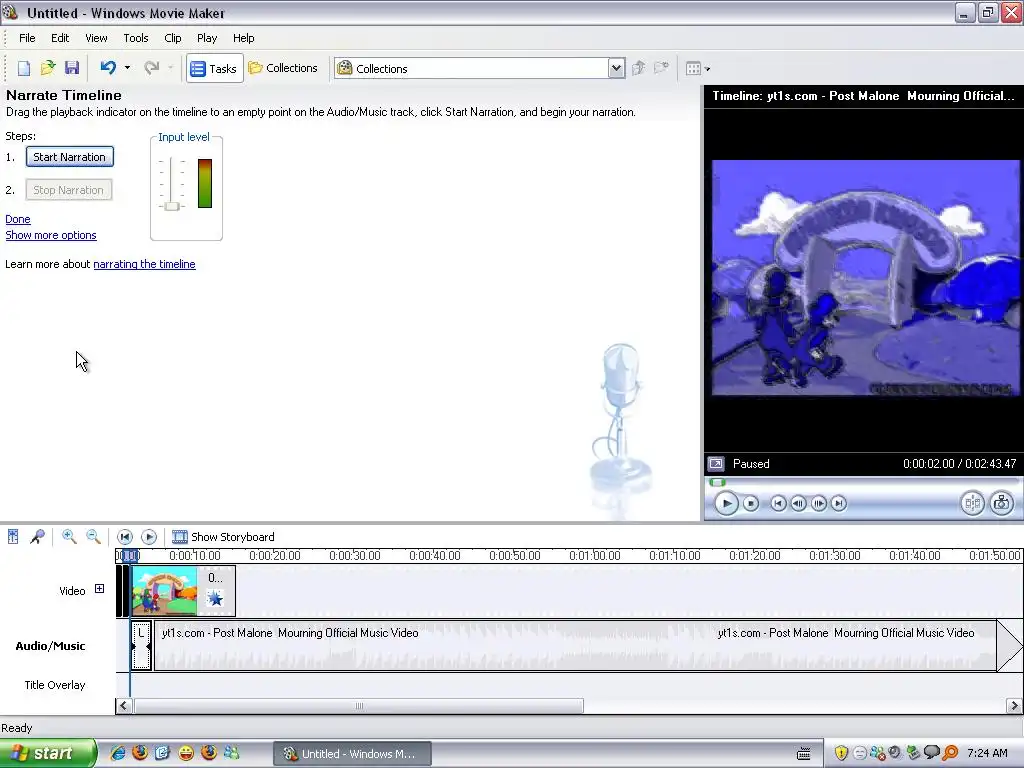Viewport: 1024px width, 768px height.
Task: Expand the Video track
Action: tap(99, 589)
